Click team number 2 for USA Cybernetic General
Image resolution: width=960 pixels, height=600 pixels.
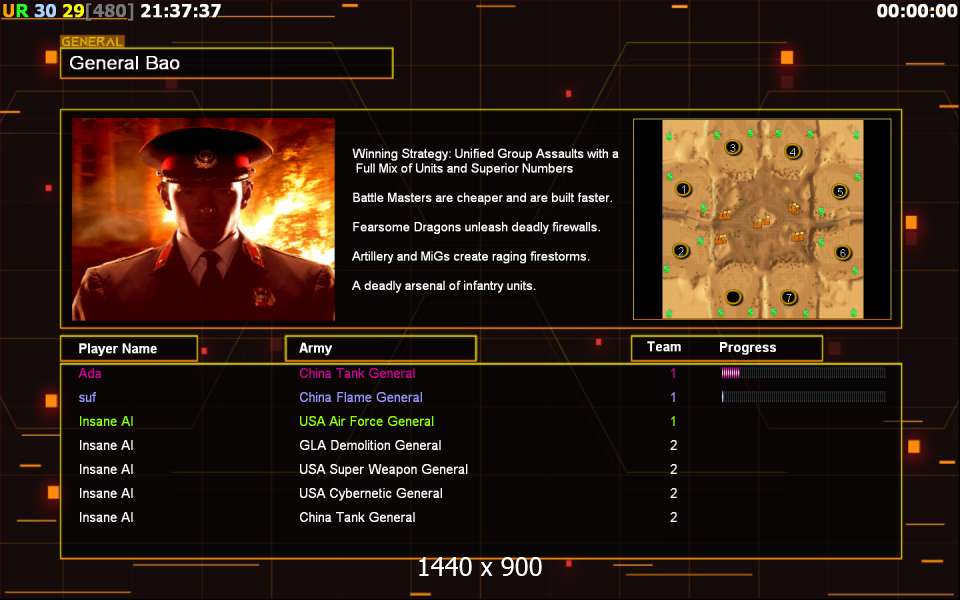tap(673, 493)
